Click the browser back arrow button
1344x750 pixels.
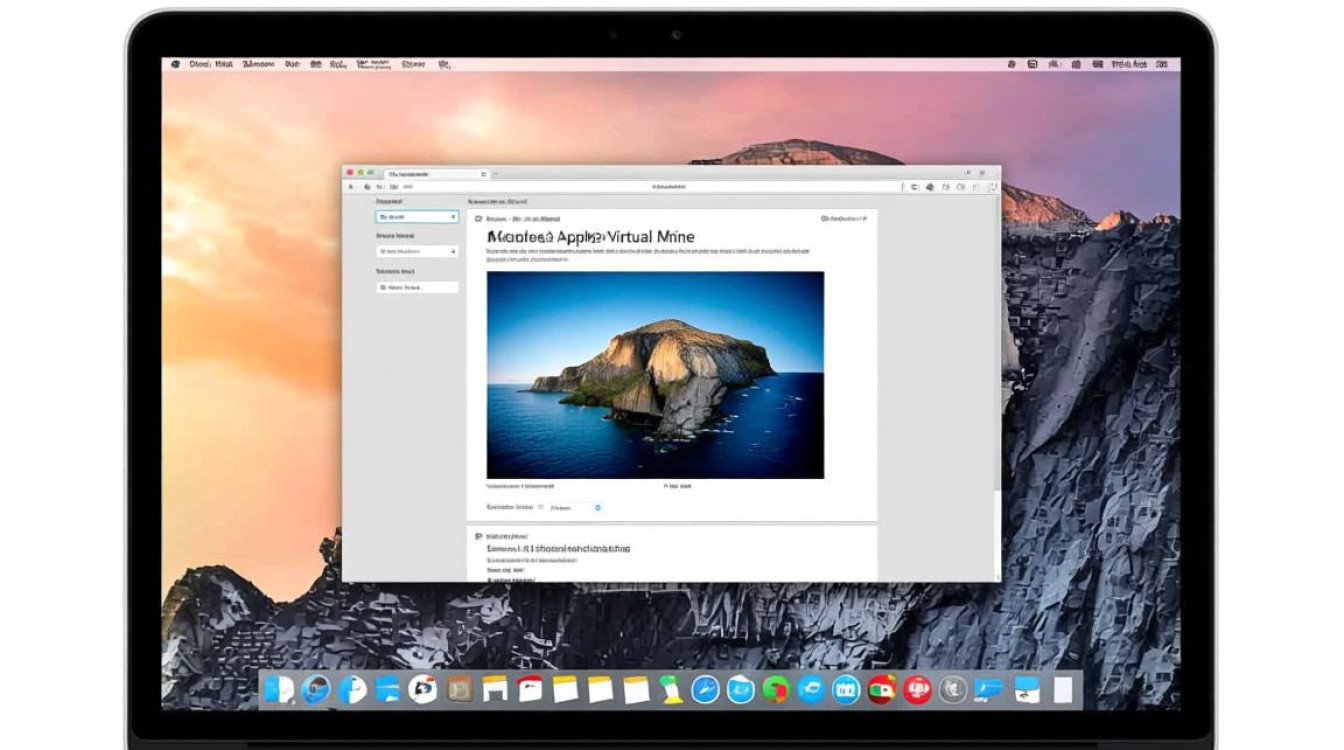pyautogui.click(x=352, y=187)
